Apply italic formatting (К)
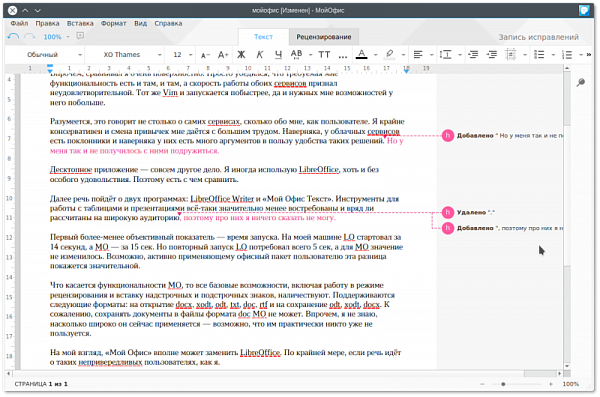Viewport: 600px width, 397px height. [260, 55]
